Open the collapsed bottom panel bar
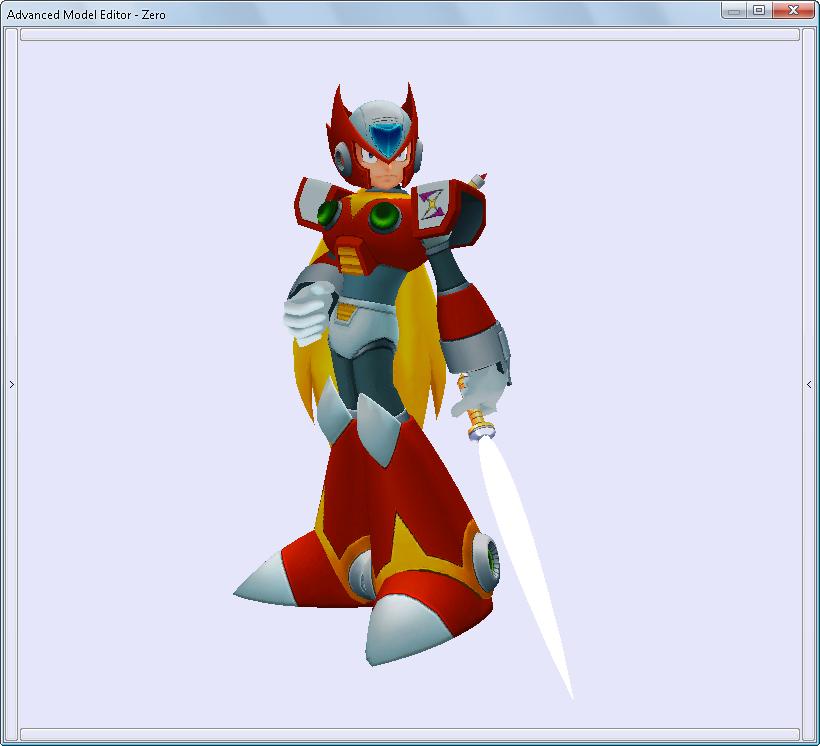The height and width of the screenshot is (746, 820). [409, 735]
